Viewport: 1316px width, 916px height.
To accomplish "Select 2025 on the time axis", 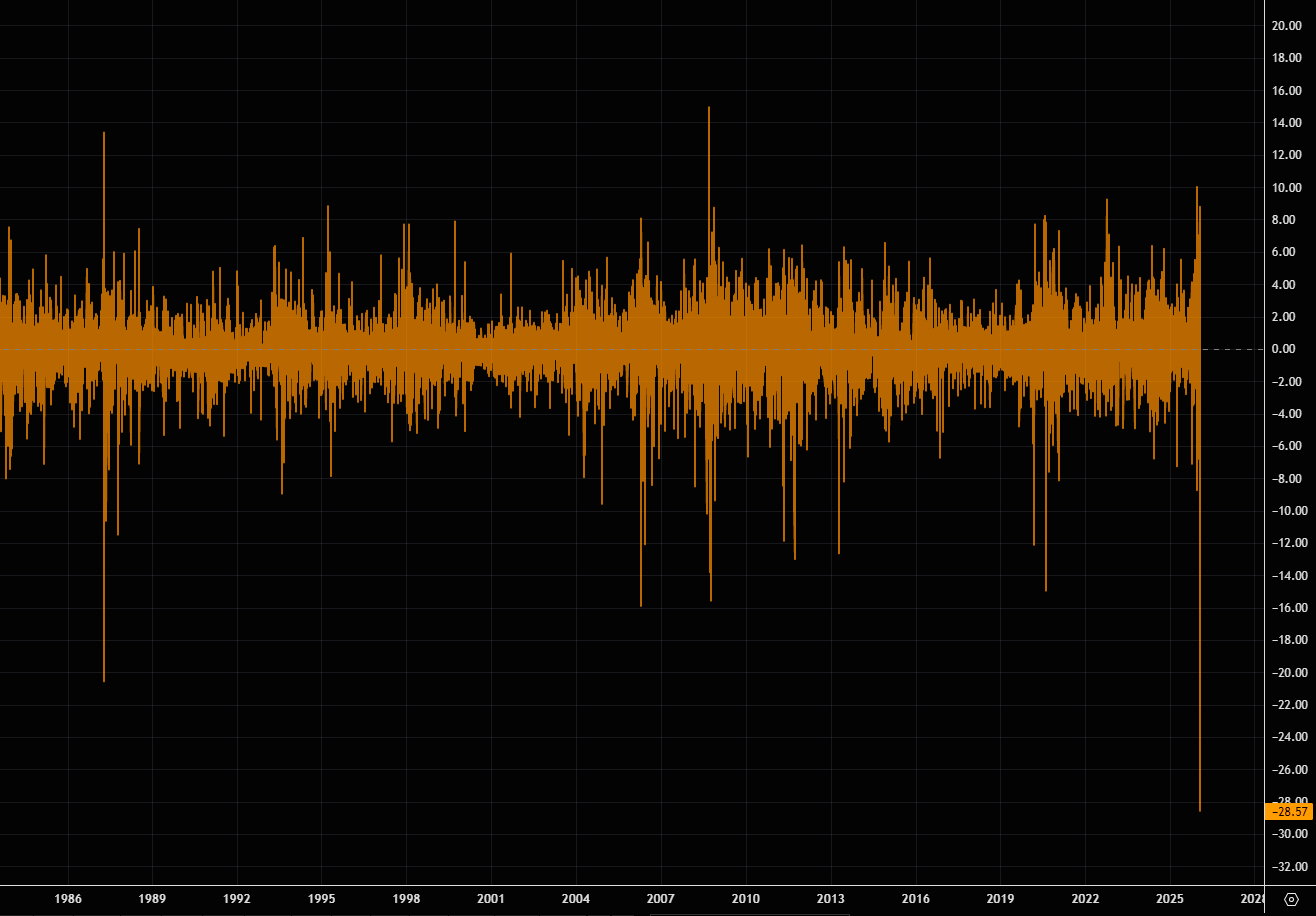I will pyautogui.click(x=1171, y=899).
